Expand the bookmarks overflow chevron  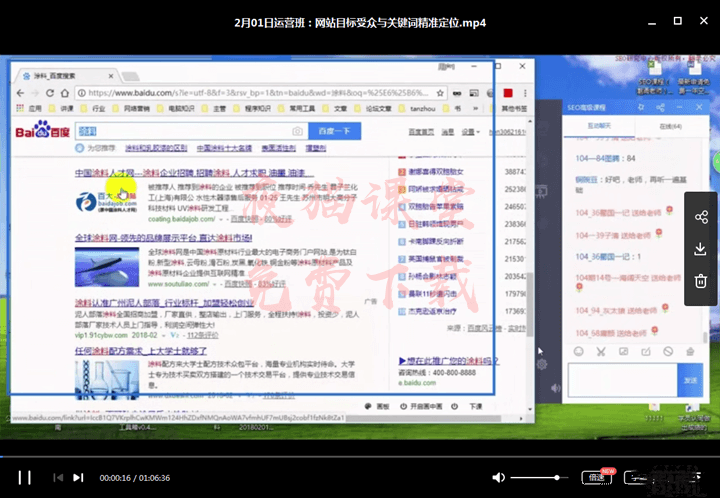click(475, 108)
